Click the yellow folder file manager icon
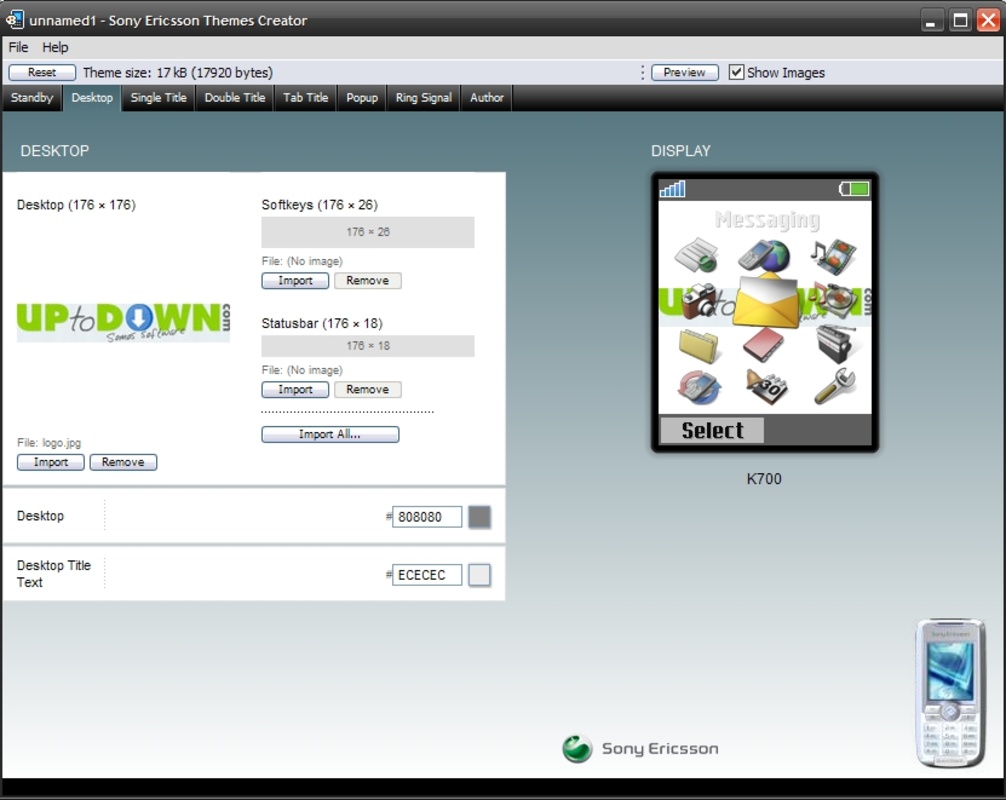This screenshot has width=1006, height=800. coord(699,346)
